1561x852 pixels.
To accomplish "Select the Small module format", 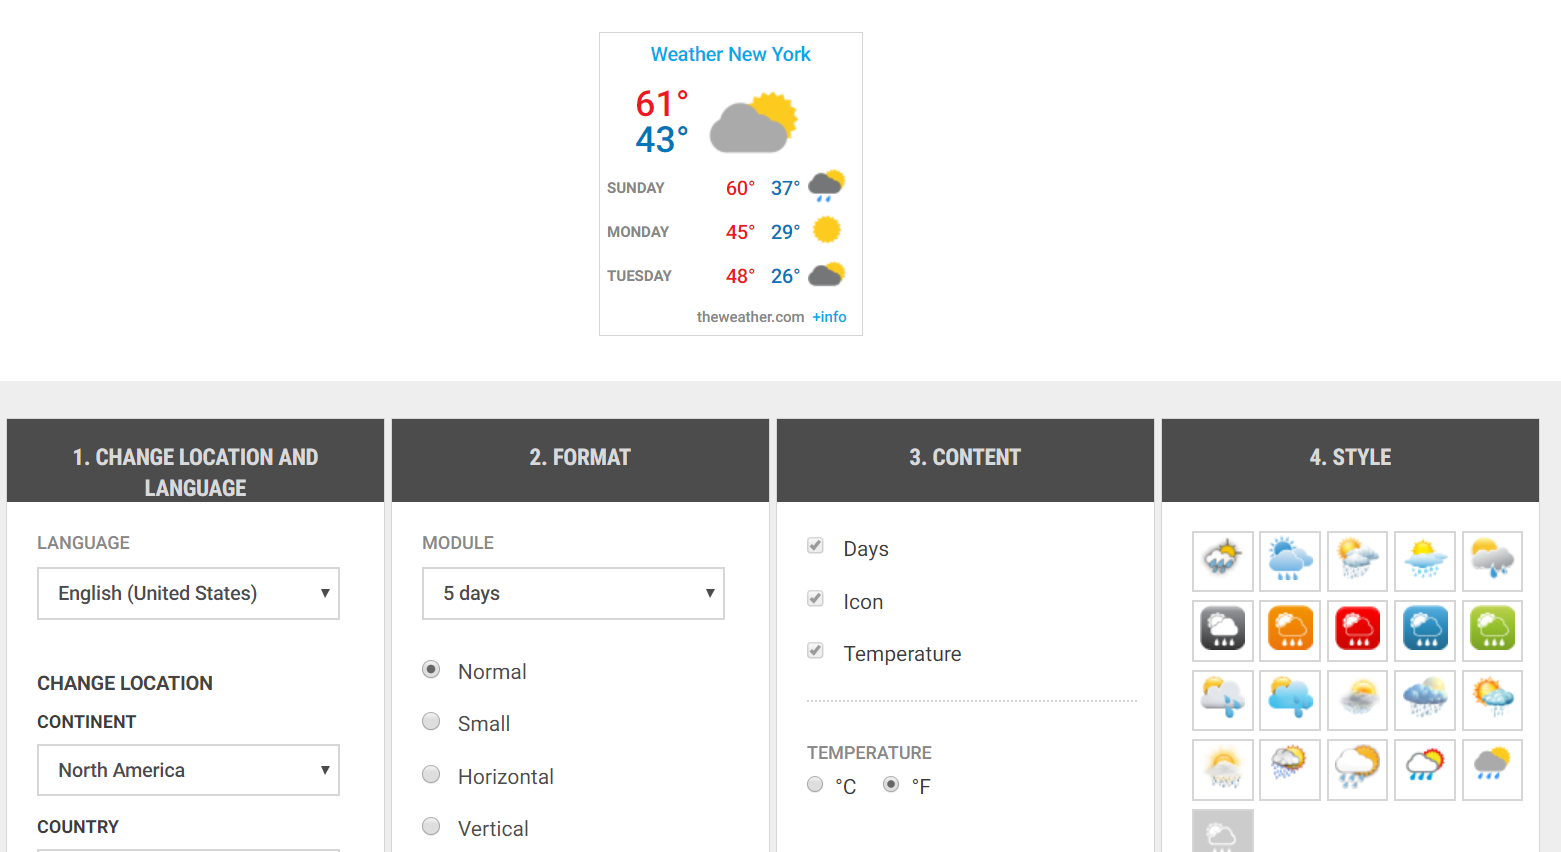I will (x=431, y=722).
